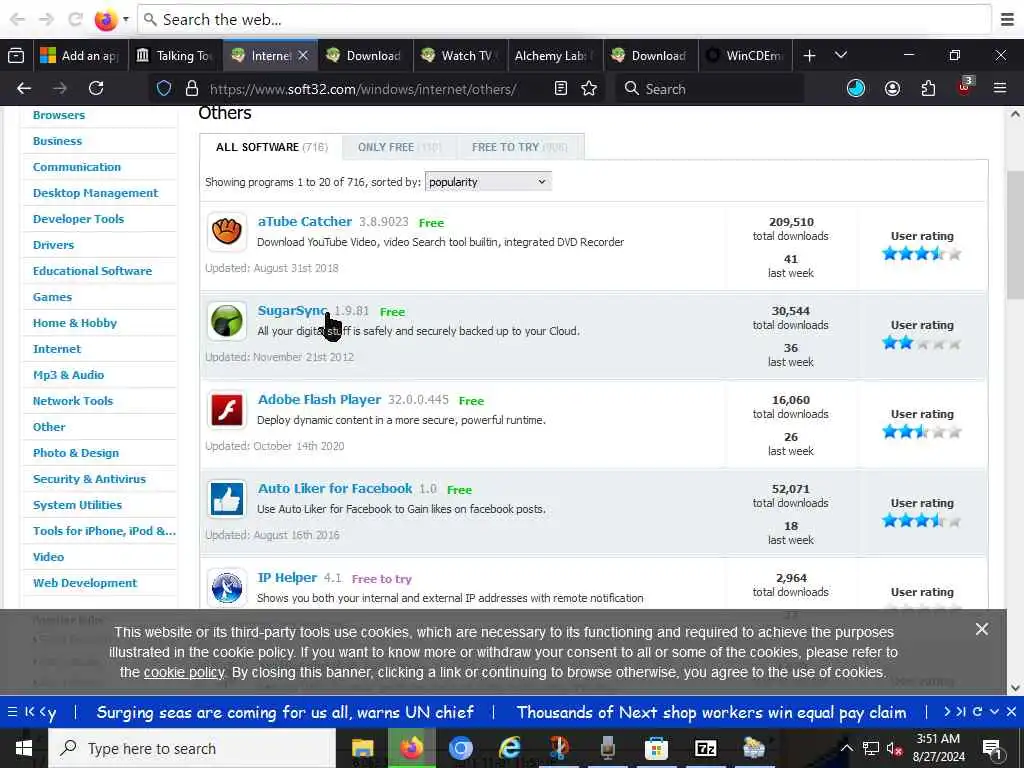
Task: Open the IP Helper program icon
Action: point(227,587)
